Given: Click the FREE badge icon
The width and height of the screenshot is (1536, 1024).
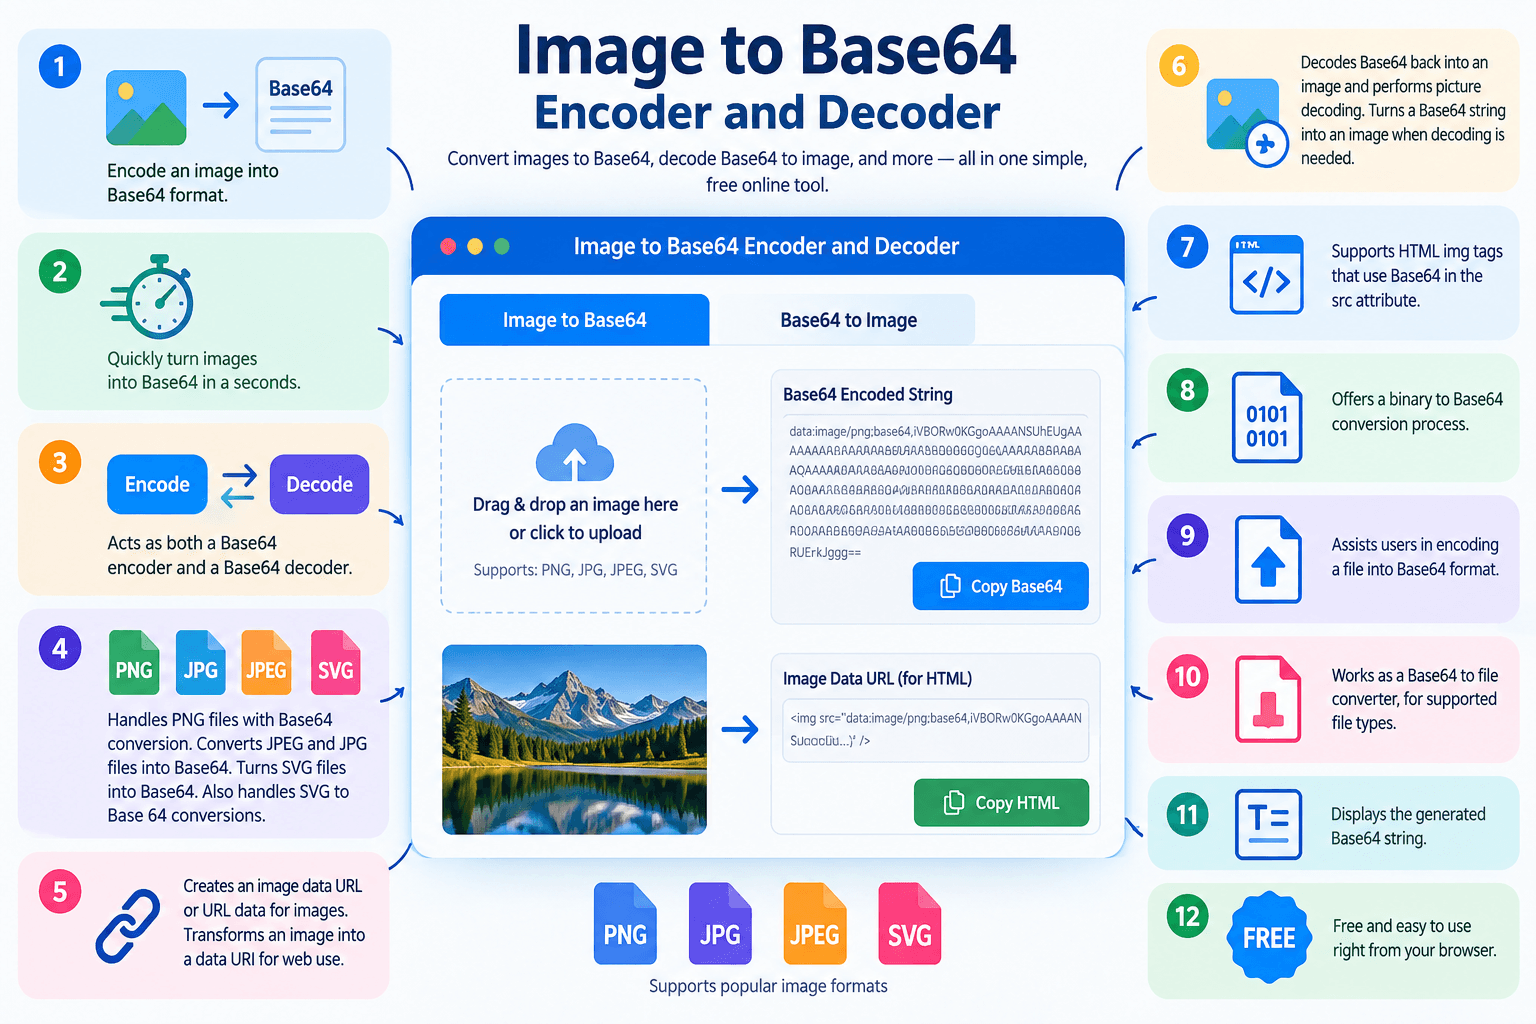Looking at the screenshot, I should pyautogui.click(x=1269, y=938).
